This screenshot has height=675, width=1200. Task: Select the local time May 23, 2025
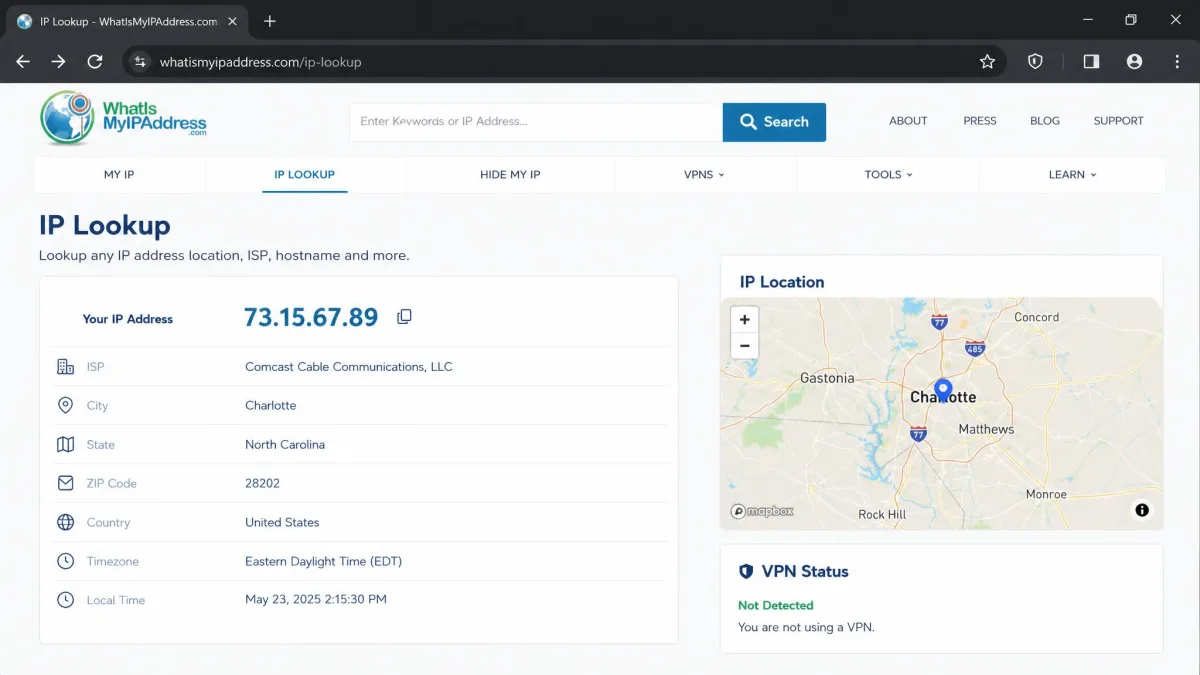(316, 600)
